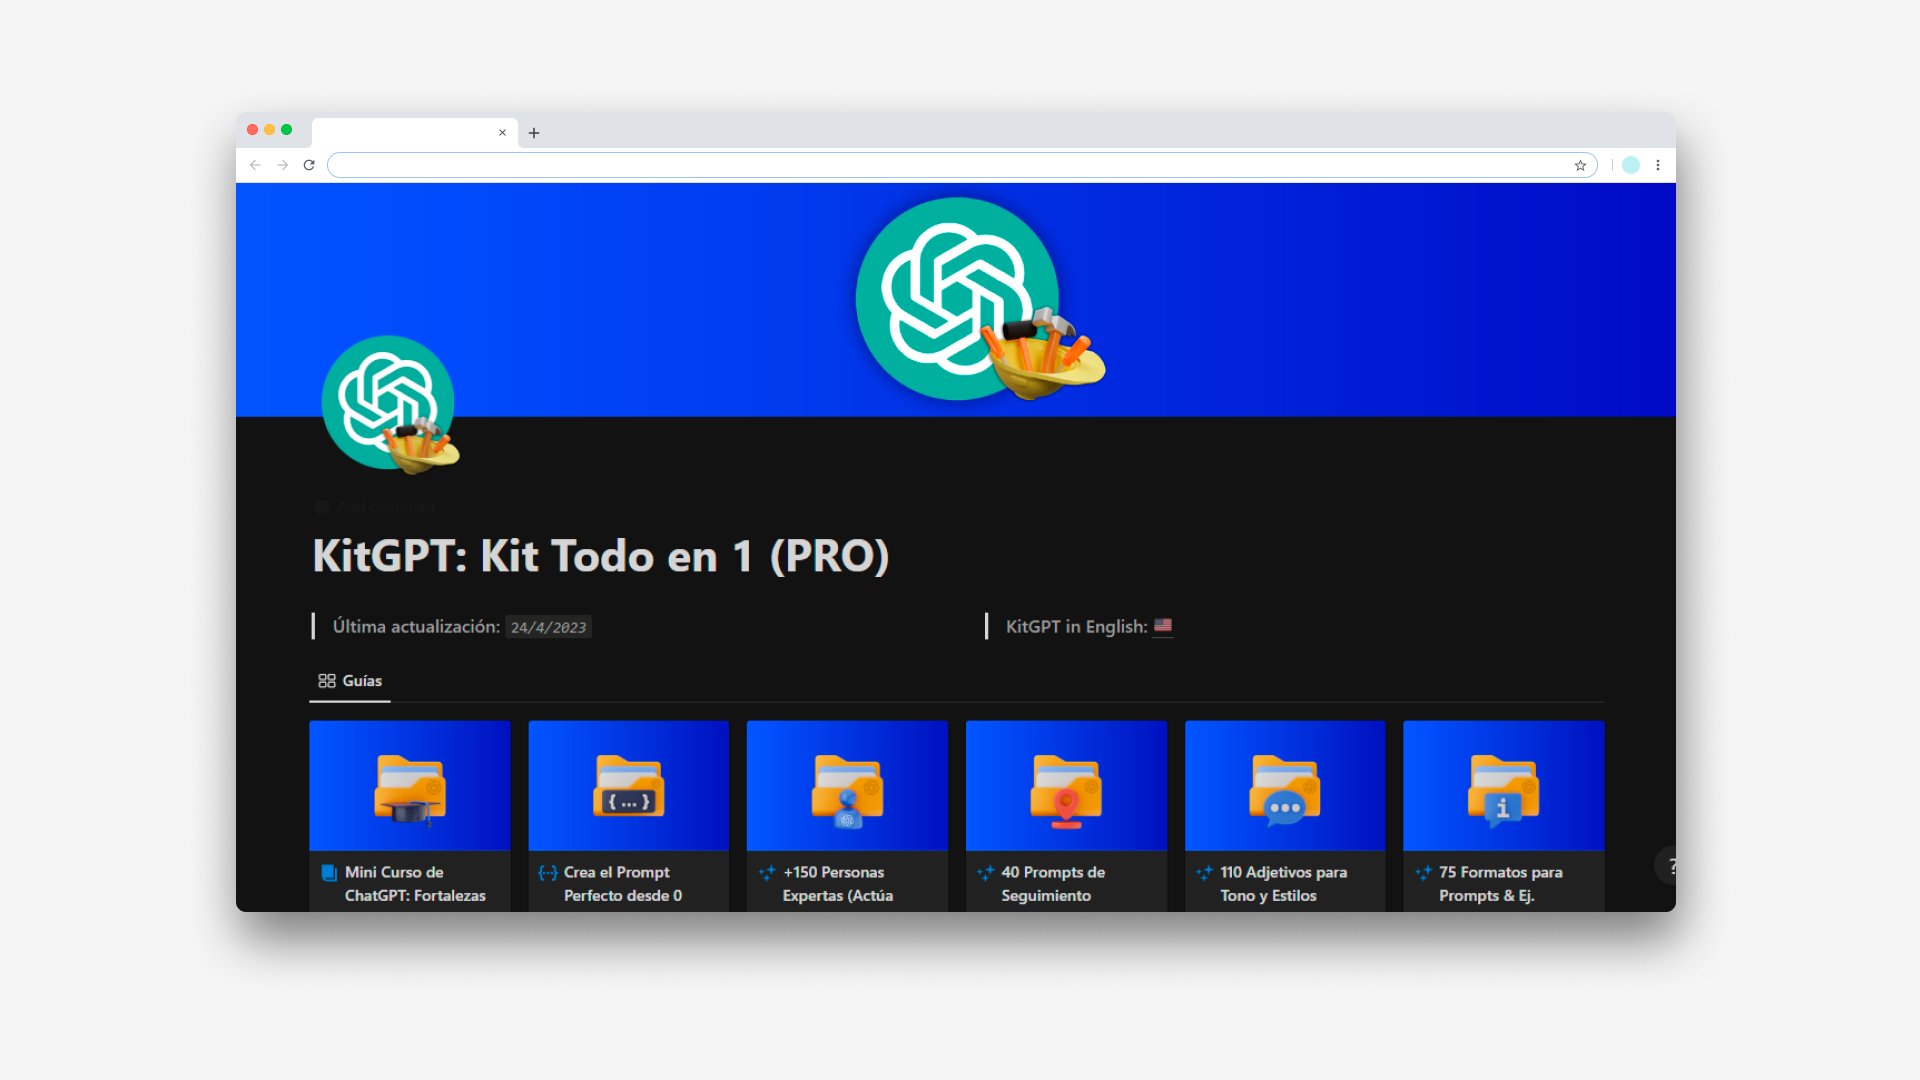This screenshot has width=1920, height=1080.
Task: Open the browser three-dot menu
Action: pos(1658,165)
